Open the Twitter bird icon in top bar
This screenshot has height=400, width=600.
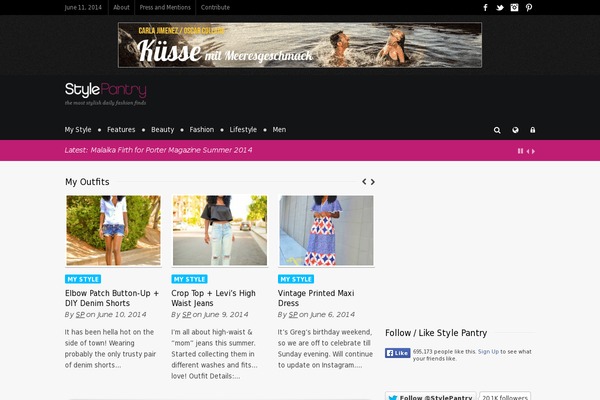(x=500, y=8)
